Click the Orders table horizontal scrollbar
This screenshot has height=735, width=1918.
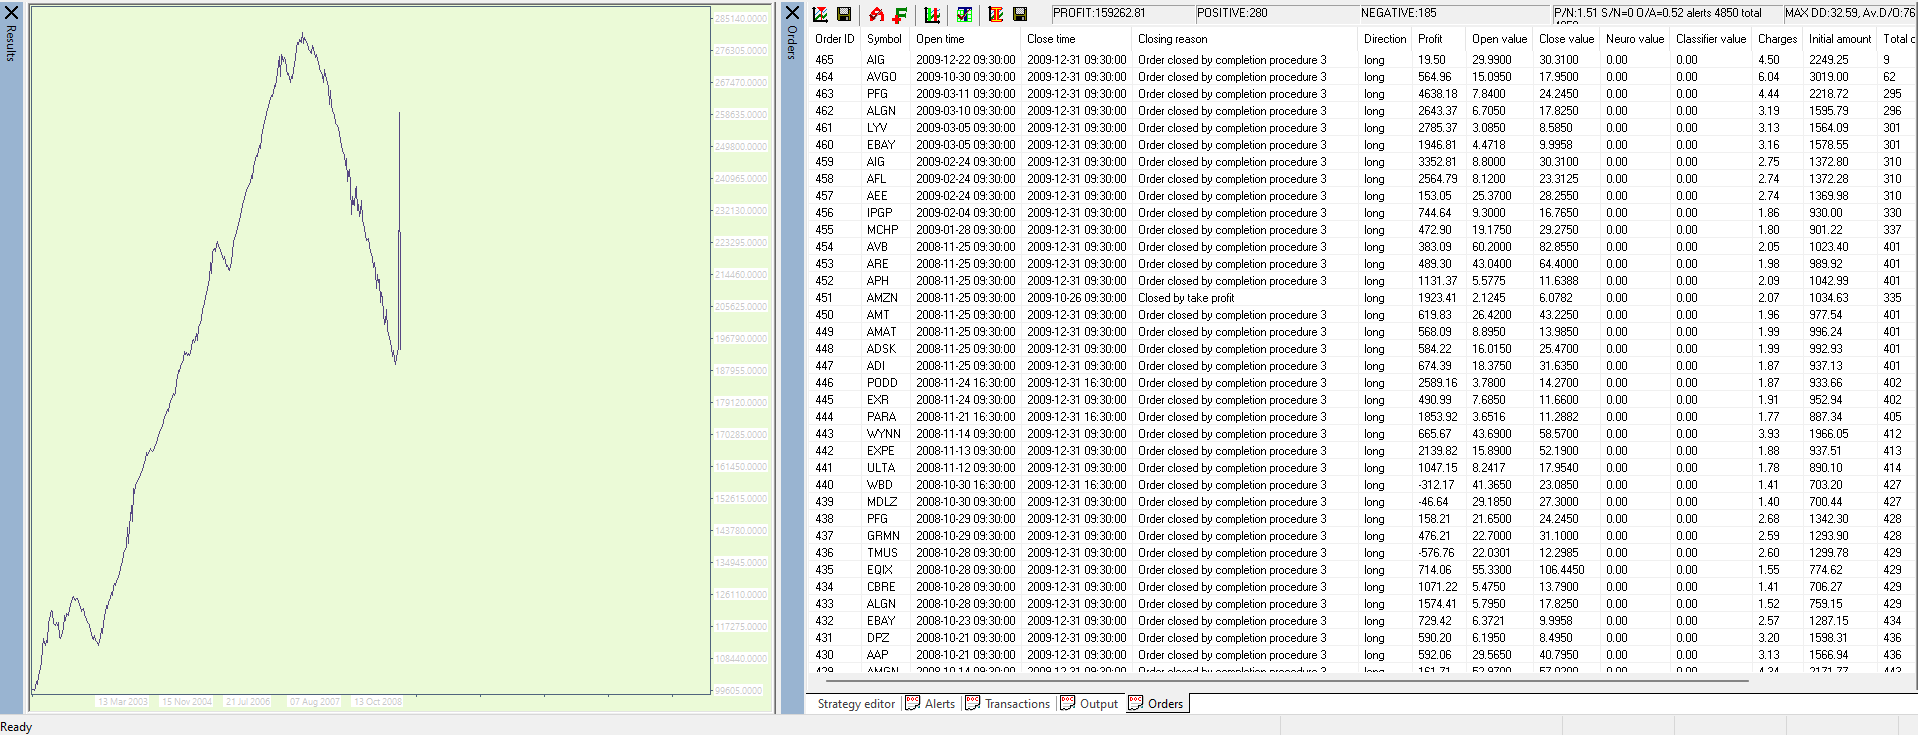click(x=1280, y=680)
